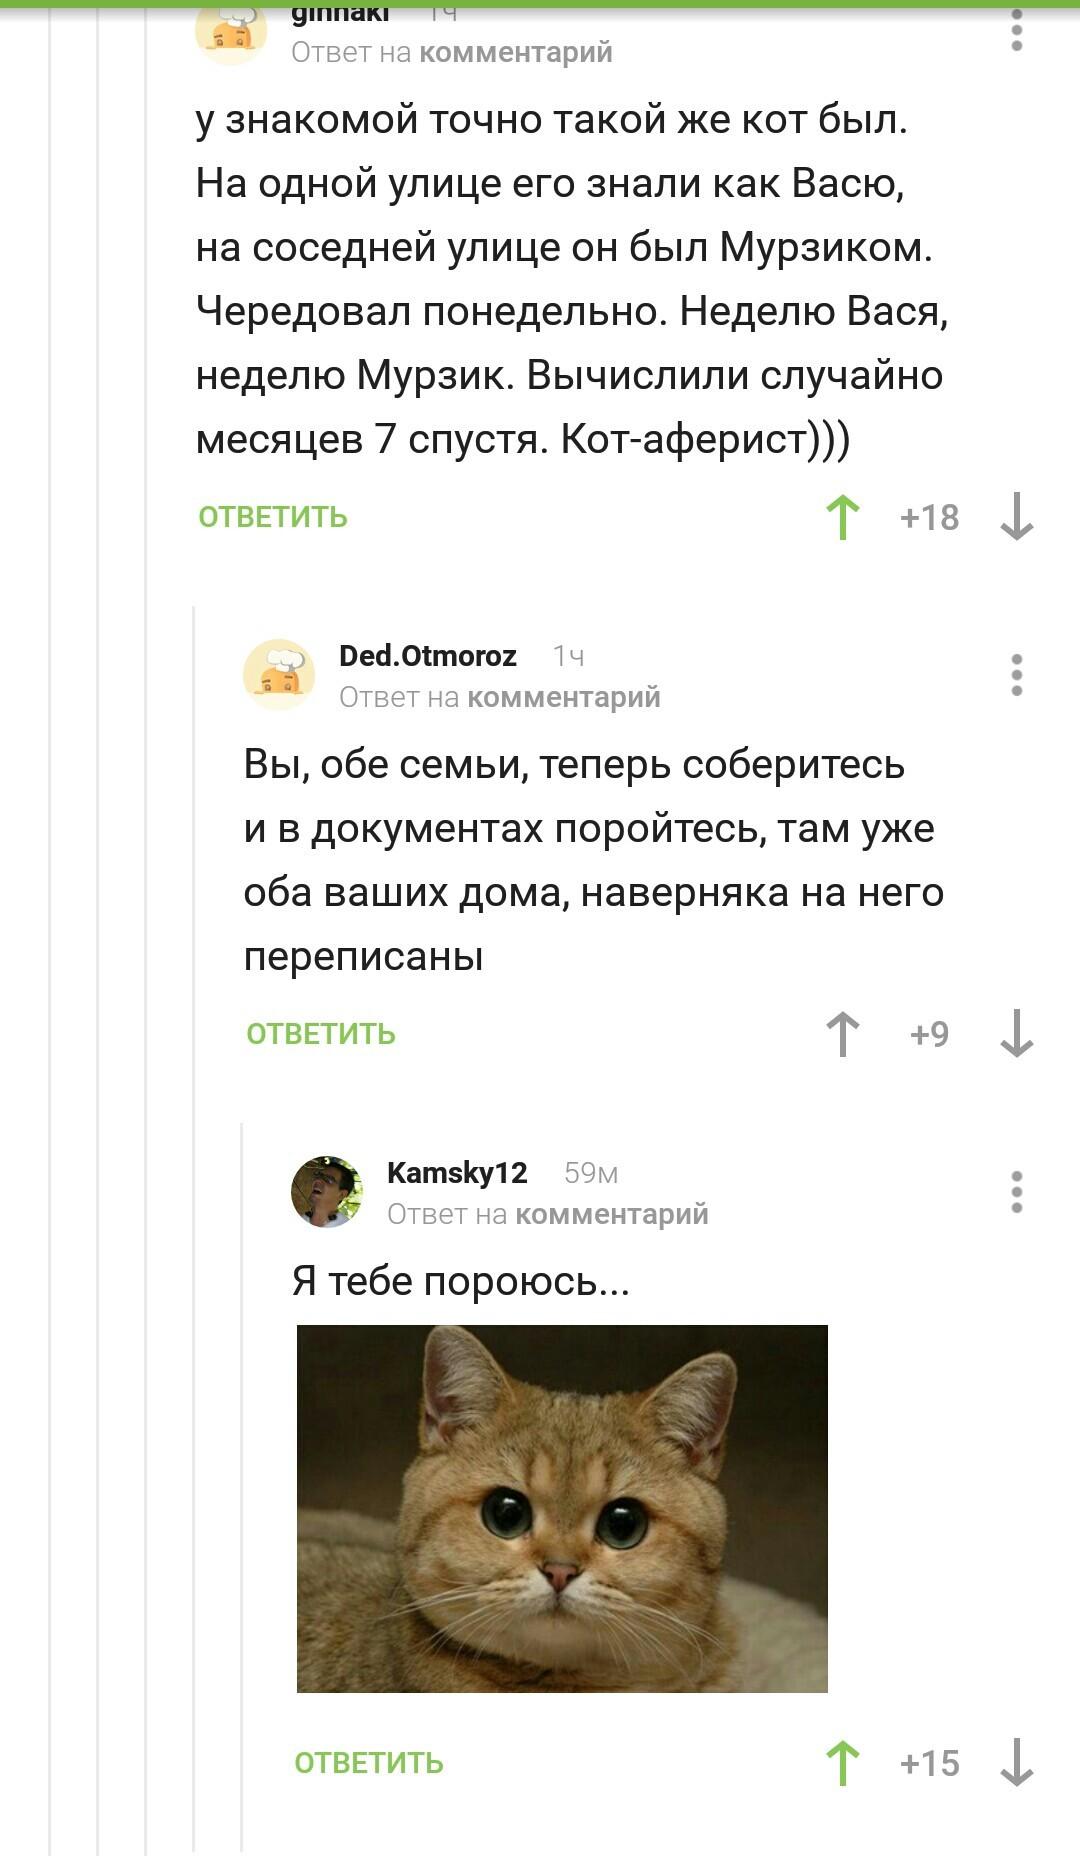Downvote Kamsky12's comment rated +15
Screen dimensions: 1080x1856
pos(1017,1762)
